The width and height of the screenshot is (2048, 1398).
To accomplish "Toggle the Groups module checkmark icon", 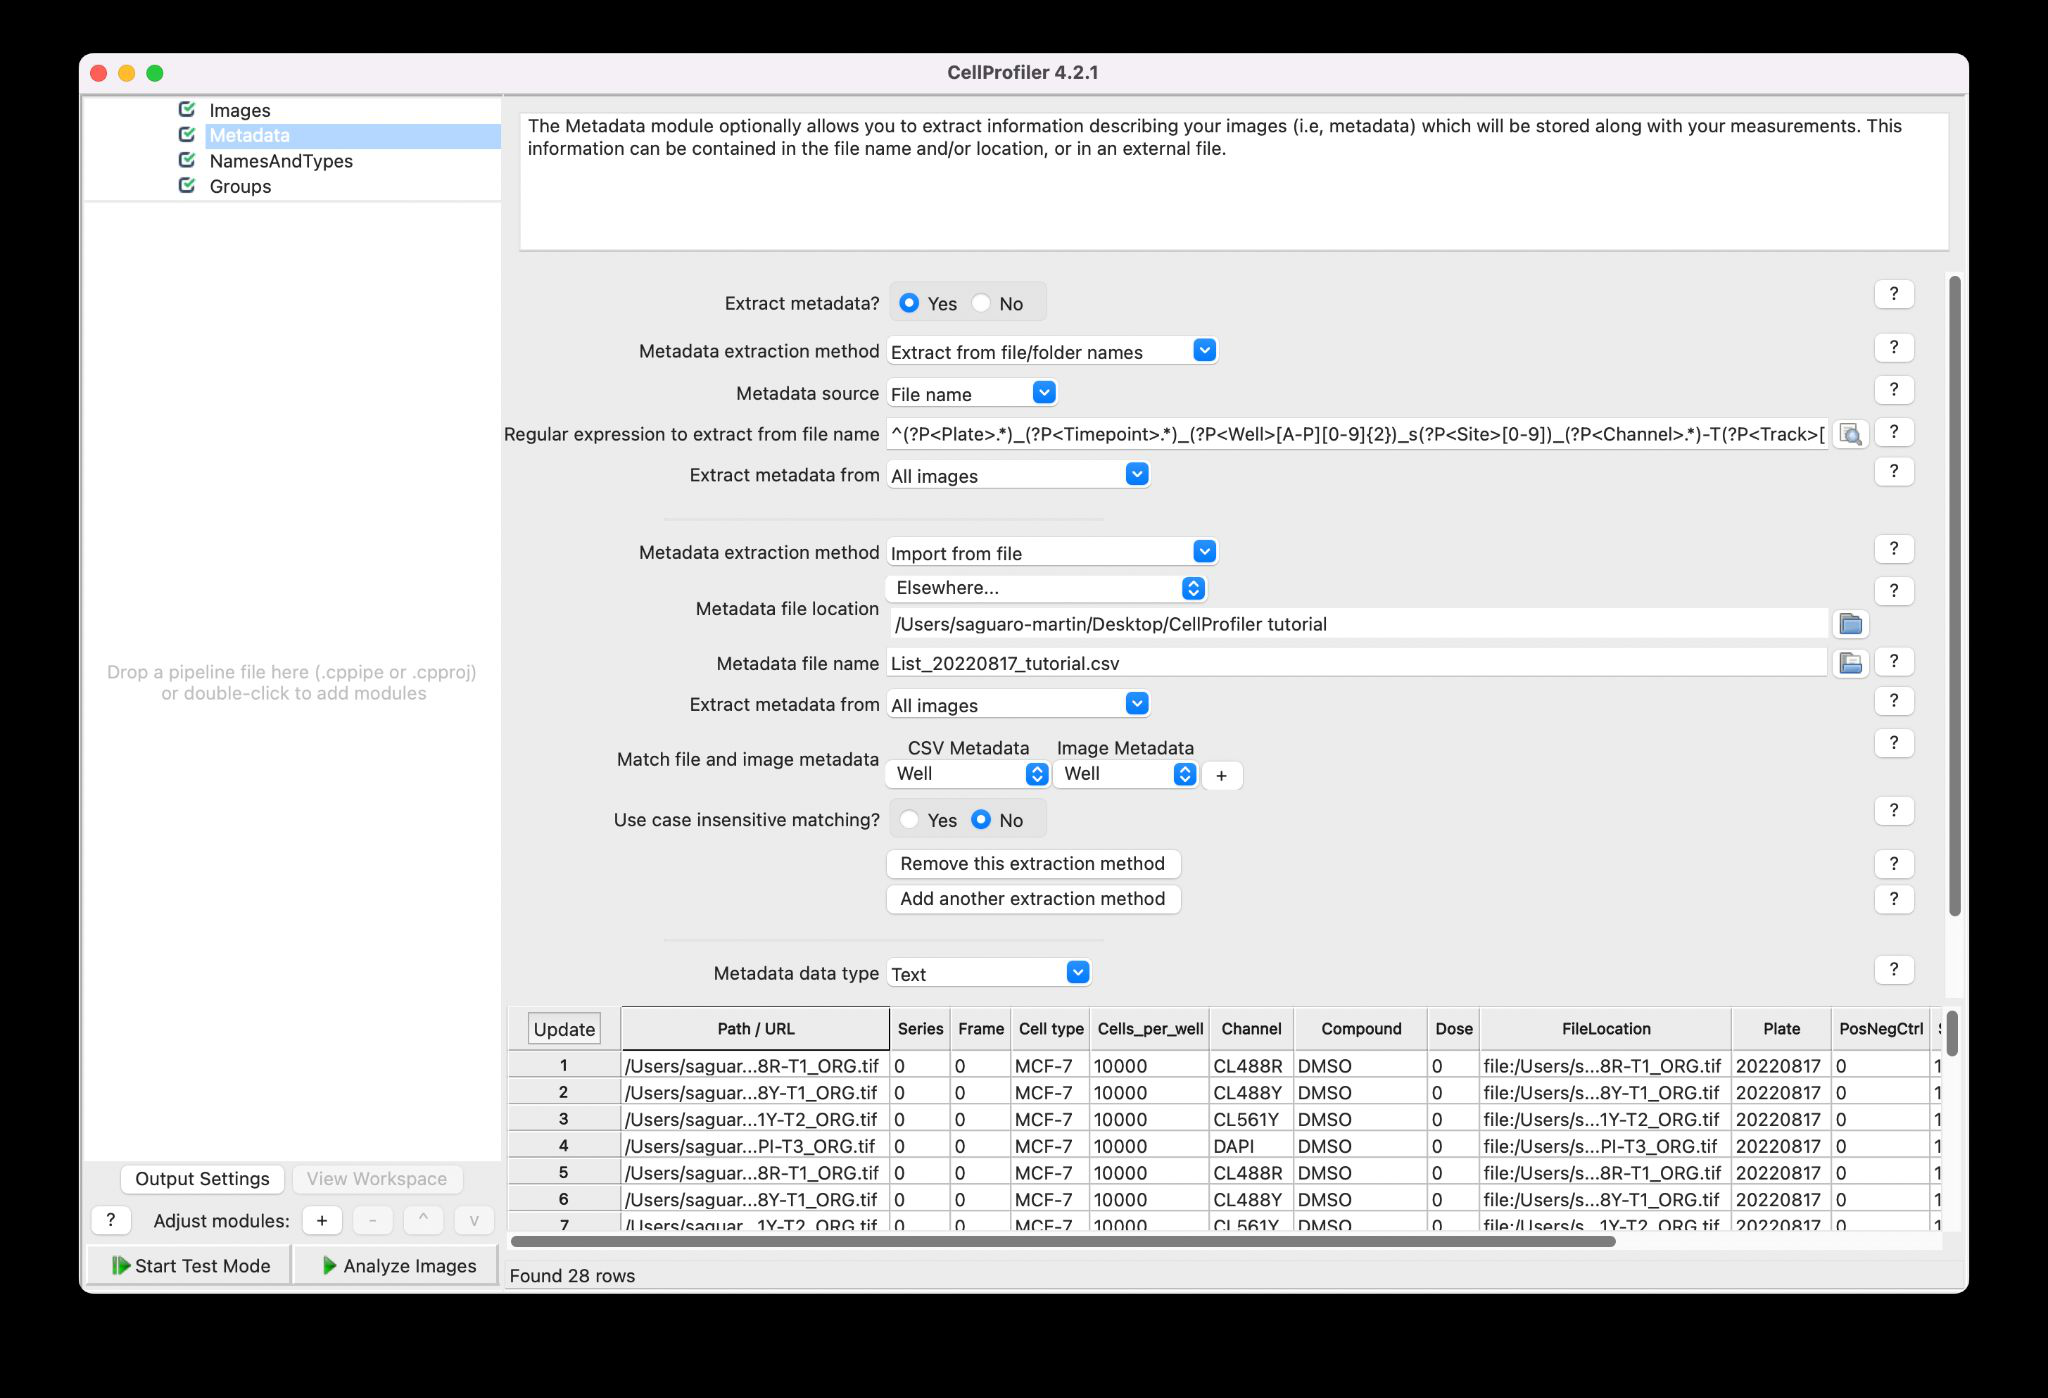I will [187, 185].
